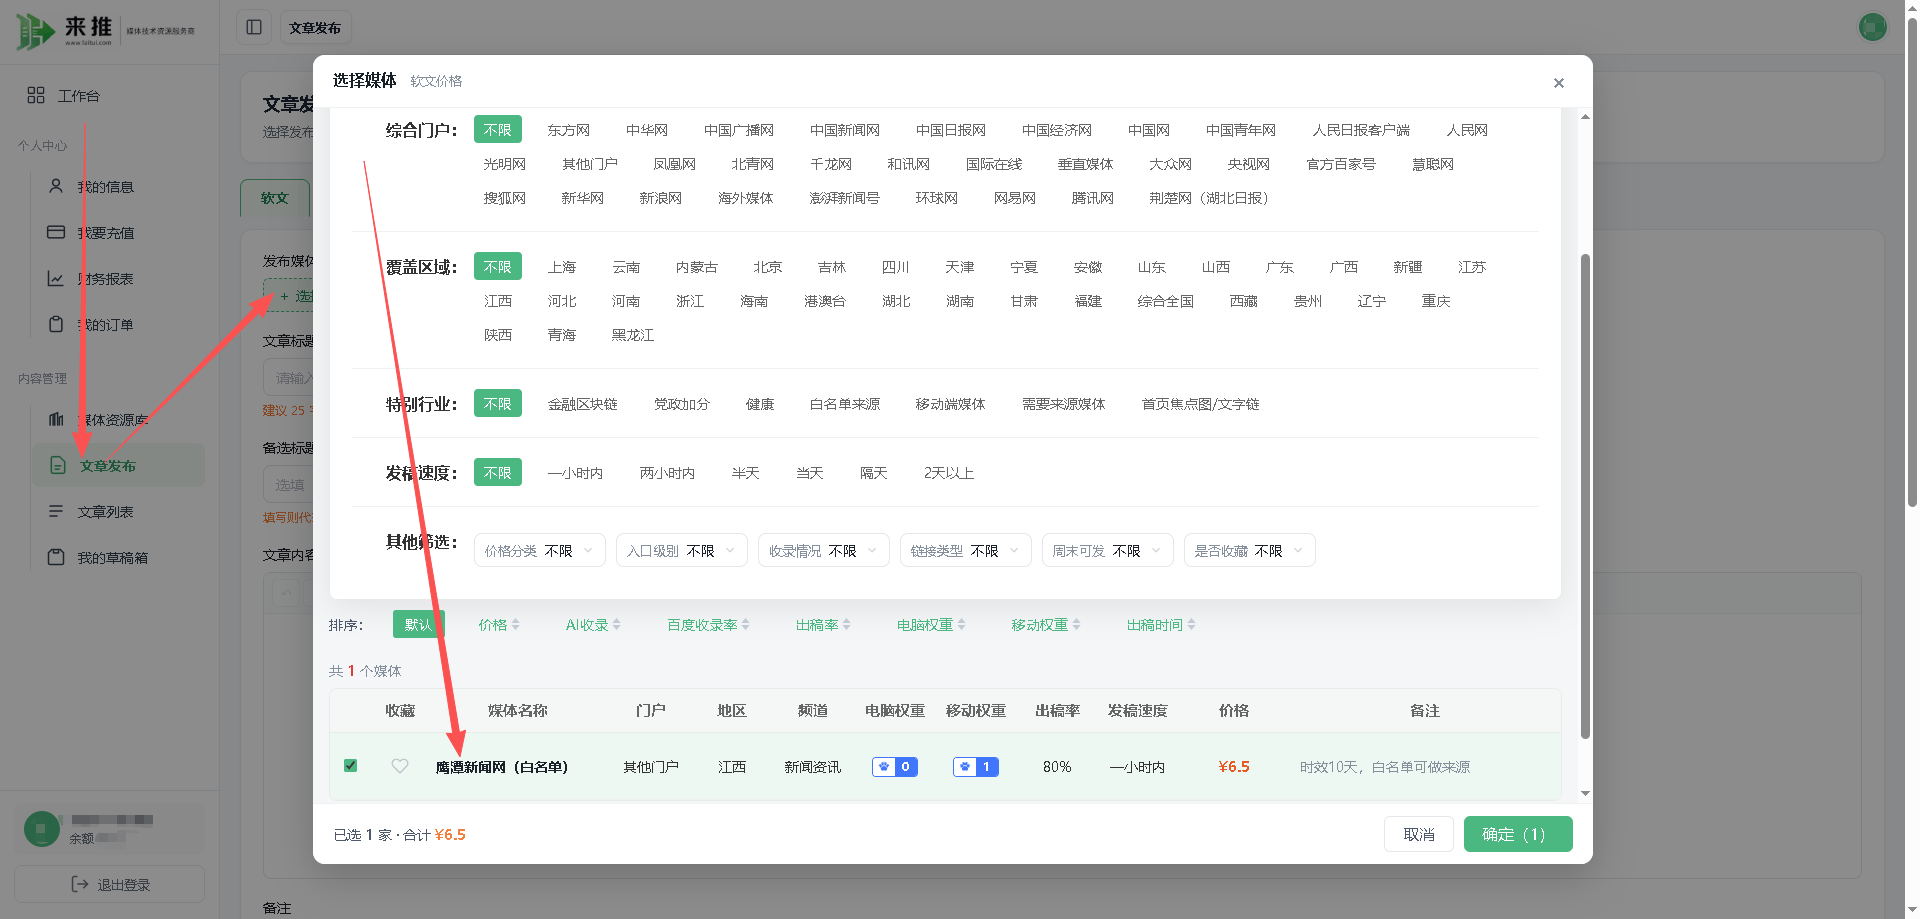The image size is (1920, 919).
Task: Expand the 收录情况 dropdown
Action: (x=824, y=551)
